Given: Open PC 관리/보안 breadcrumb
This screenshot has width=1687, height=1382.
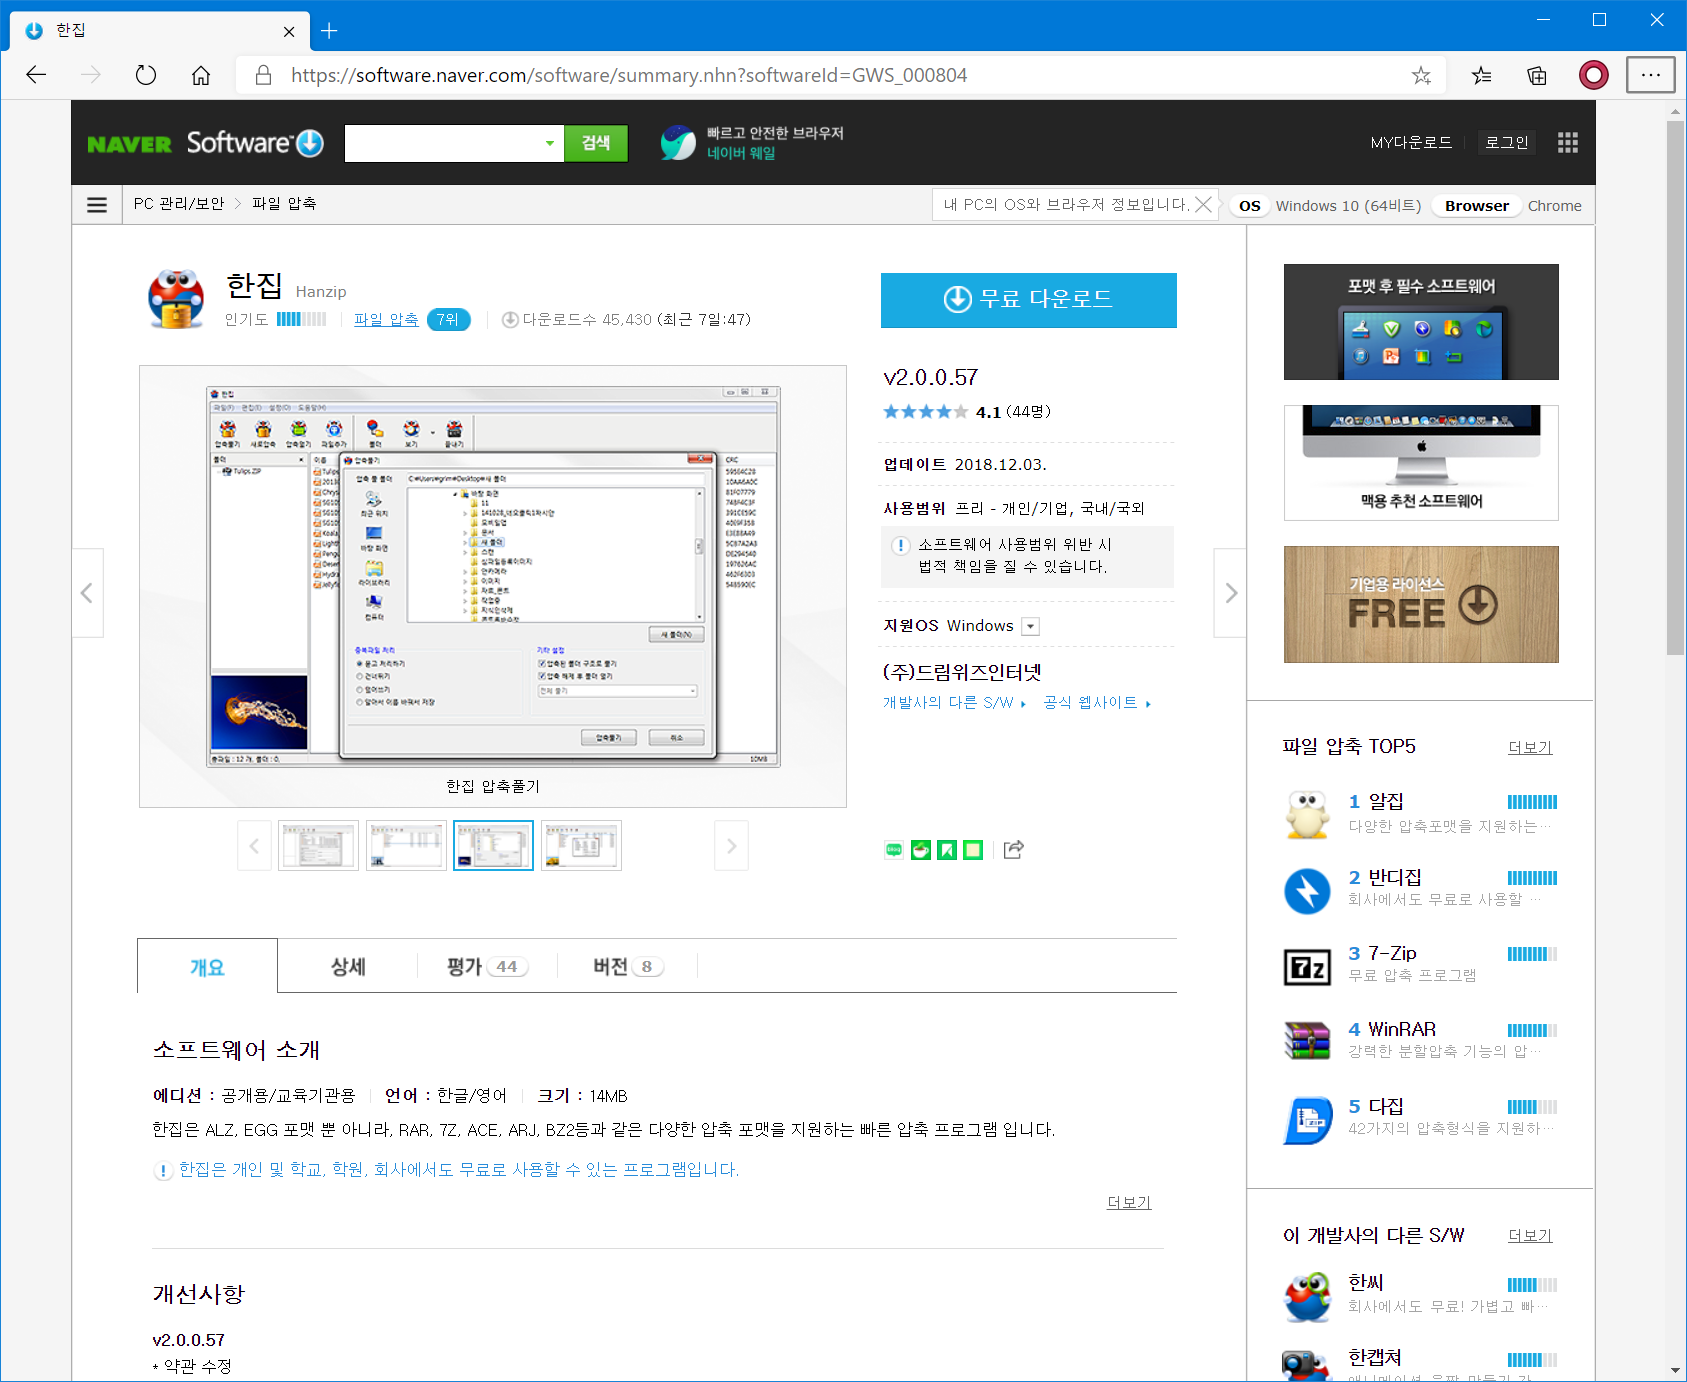Looking at the screenshot, I should point(179,204).
